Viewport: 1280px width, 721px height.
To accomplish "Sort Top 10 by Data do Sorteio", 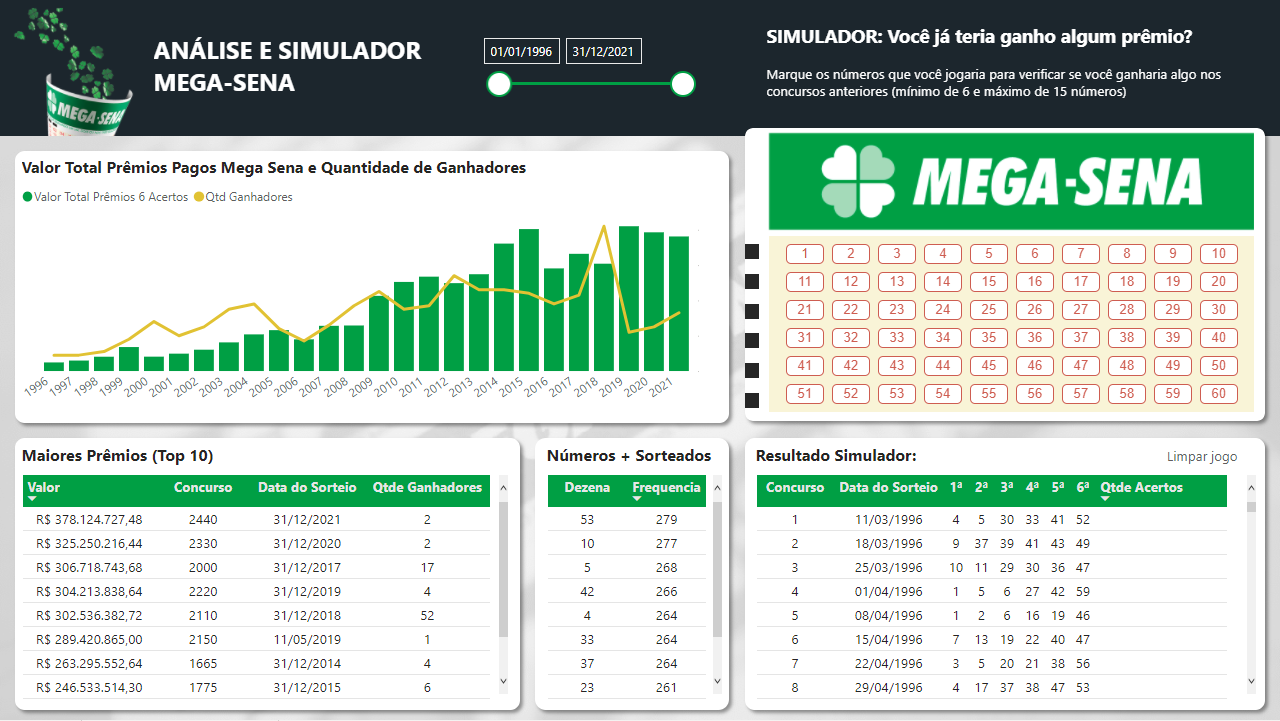I will coord(307,488).
